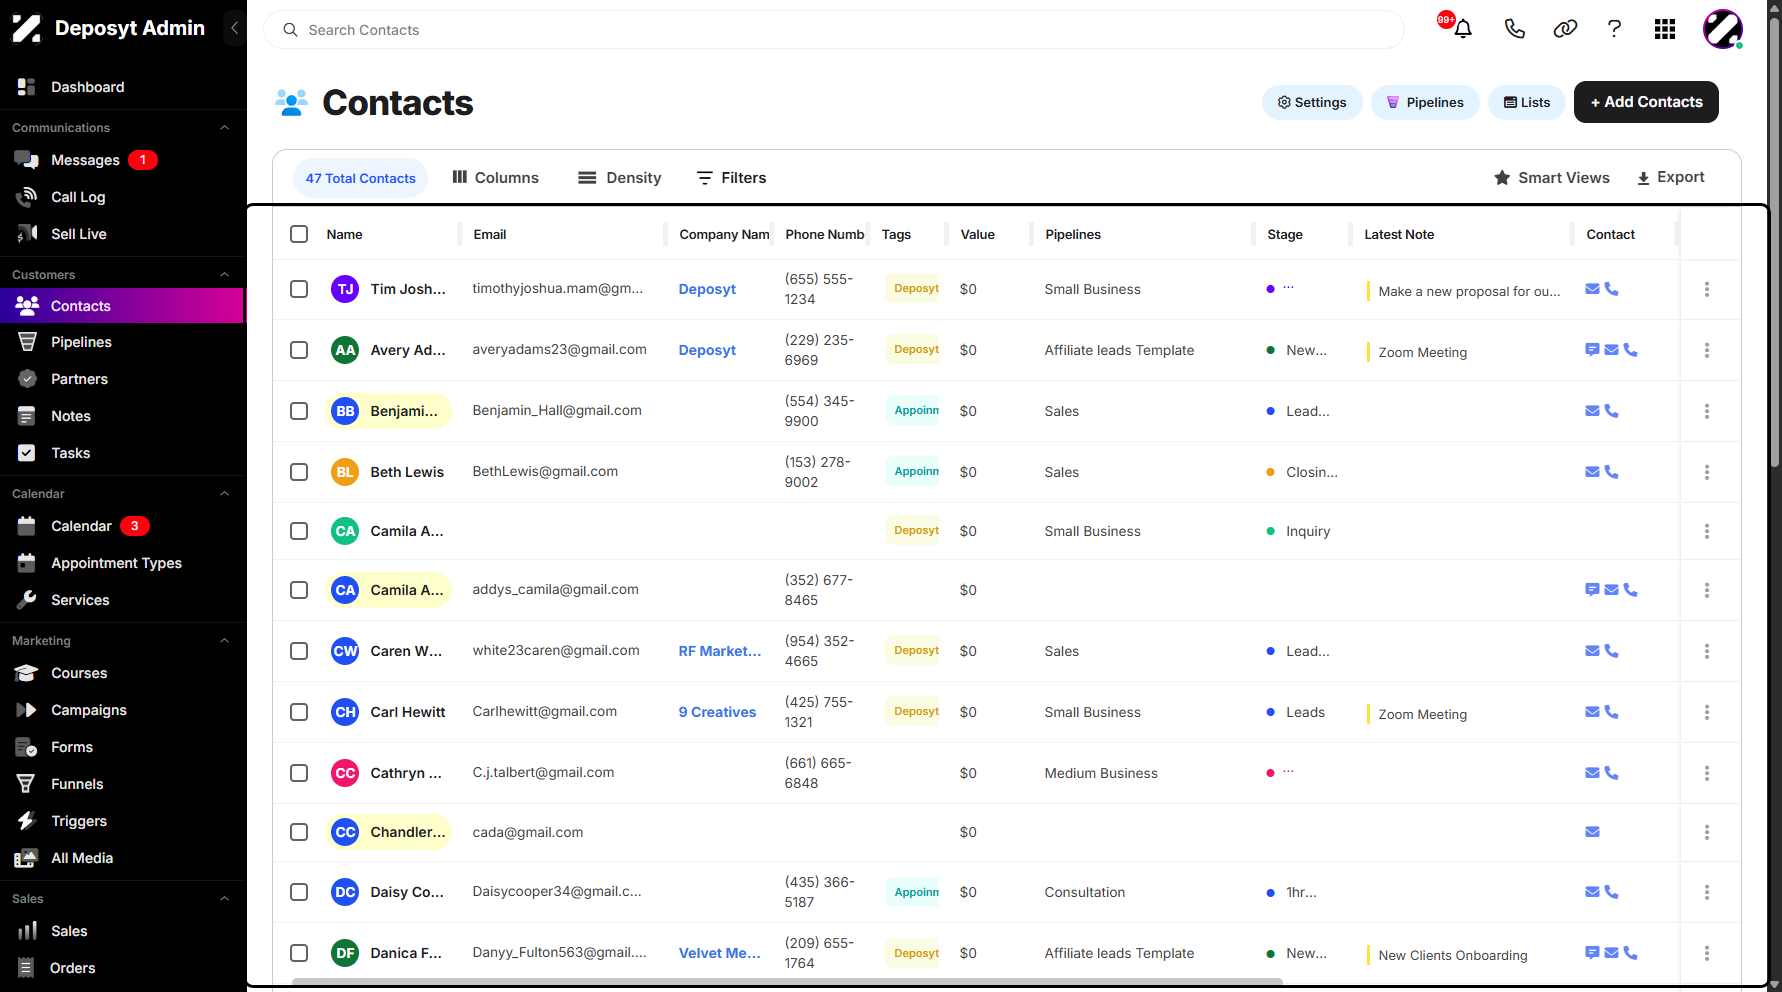The image size is (1782, 992).
Task: Select checkbox for Tim Josh row
Action: click(x=299, y=289)
